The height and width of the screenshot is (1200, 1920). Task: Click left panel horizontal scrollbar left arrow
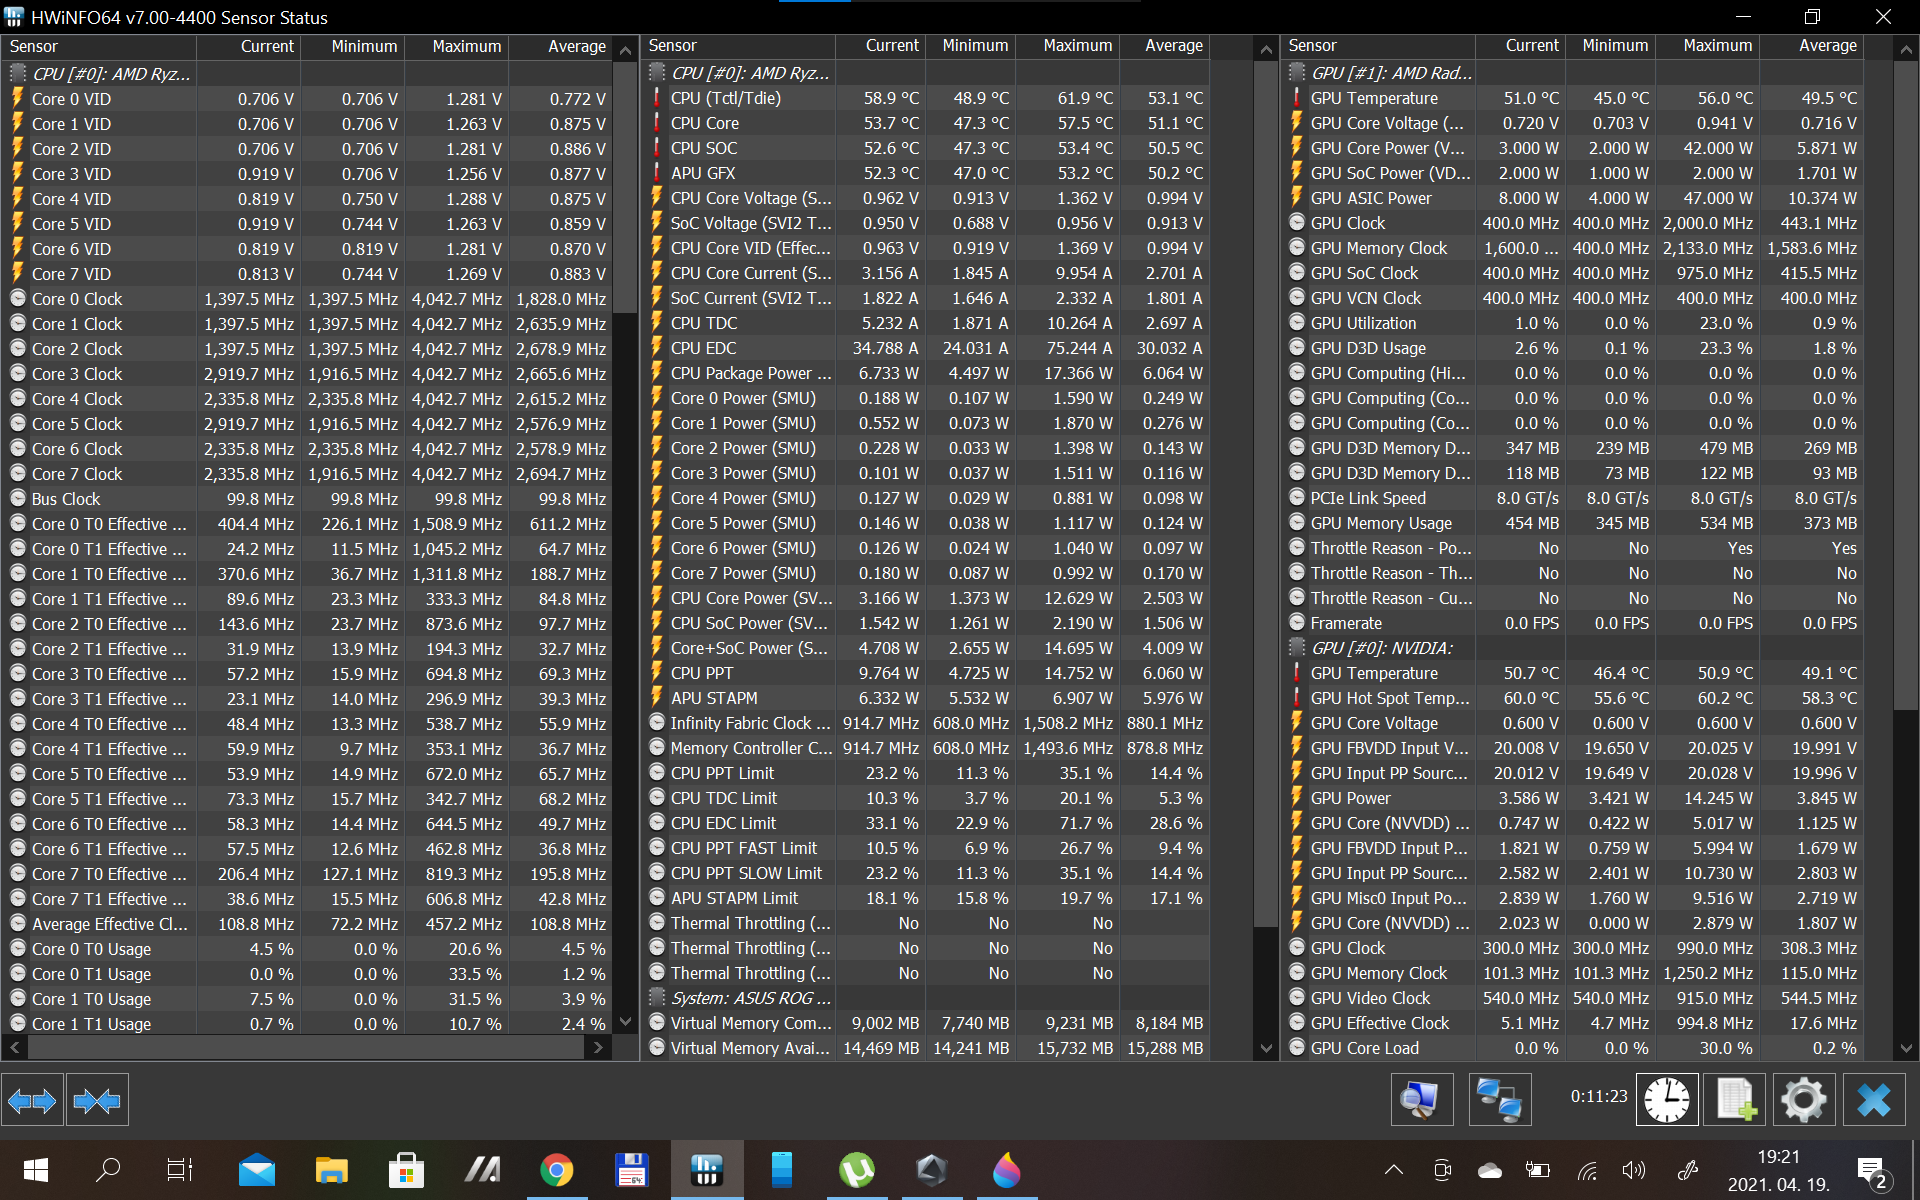(14, 1047)
